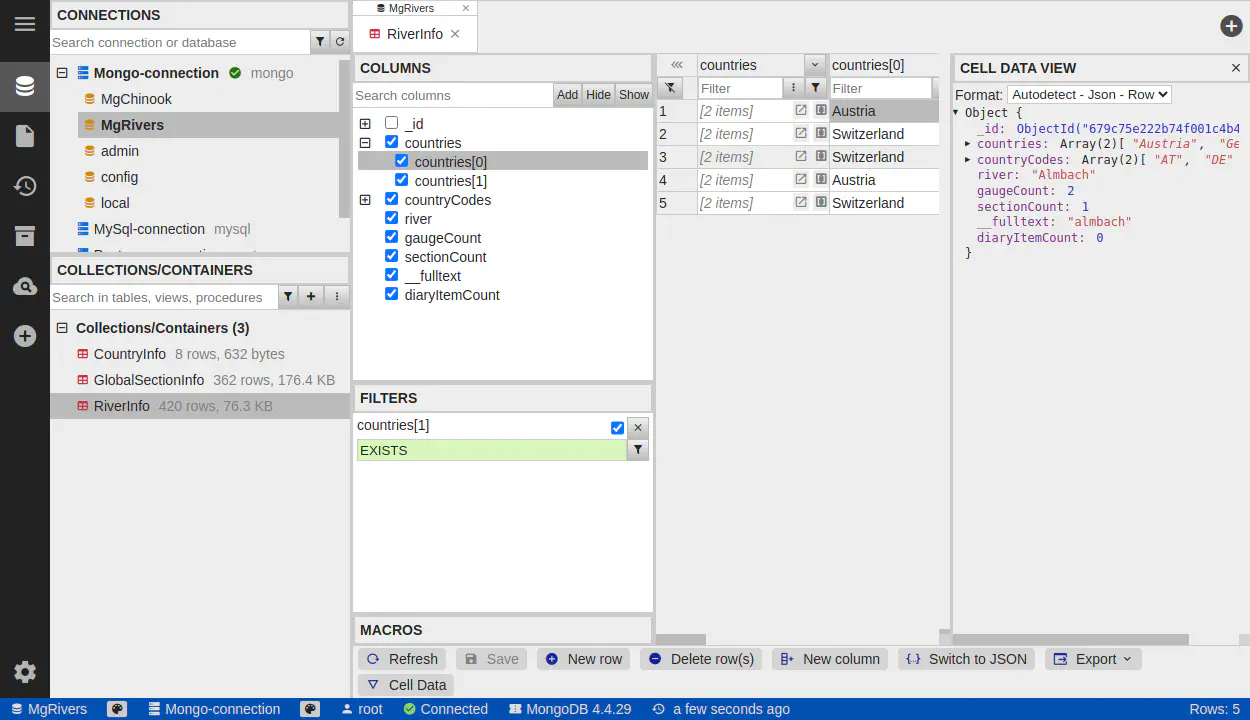
Task: Open the query history sidebar icon
Action: [25, 186]
